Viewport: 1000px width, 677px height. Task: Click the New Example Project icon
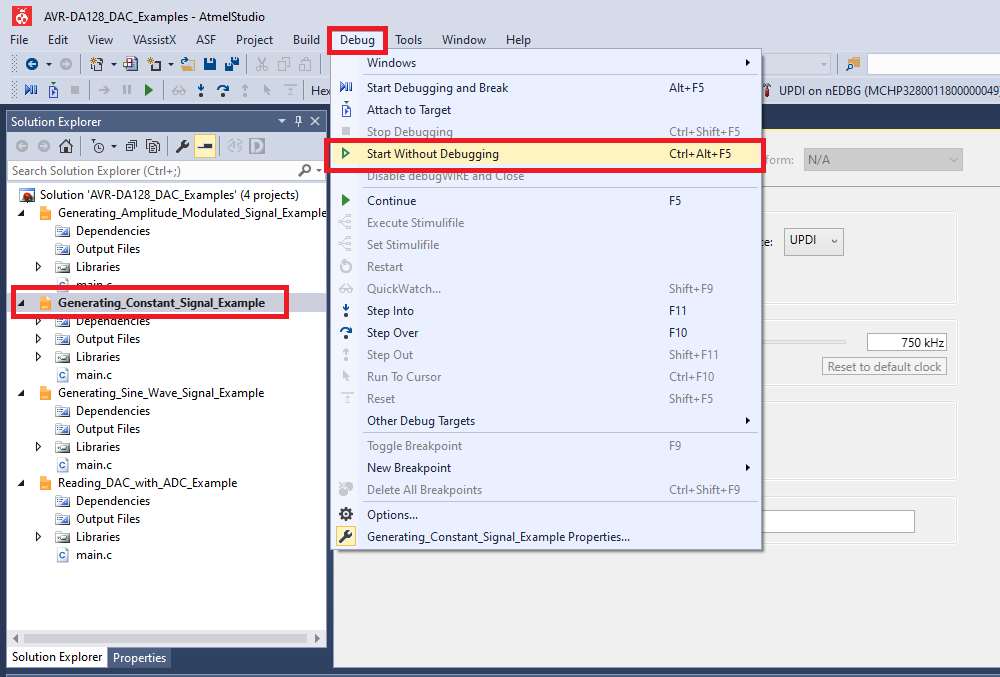coord(131,64)
